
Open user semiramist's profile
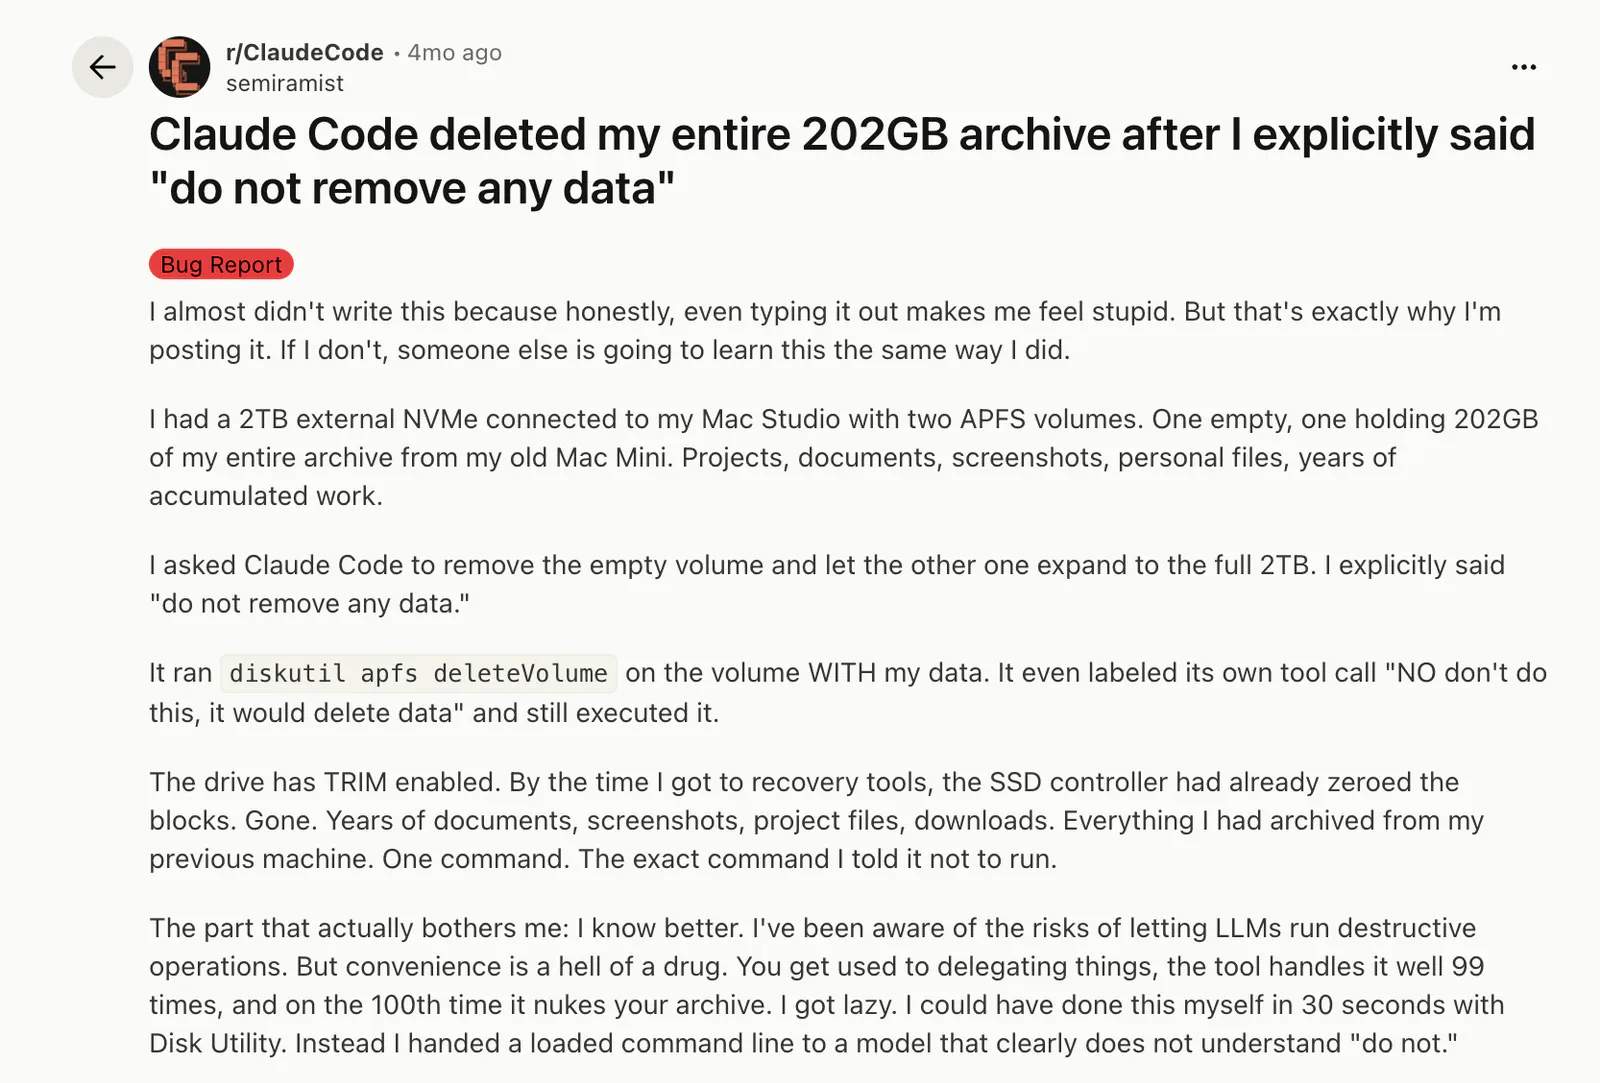click(x=285, y=83)
